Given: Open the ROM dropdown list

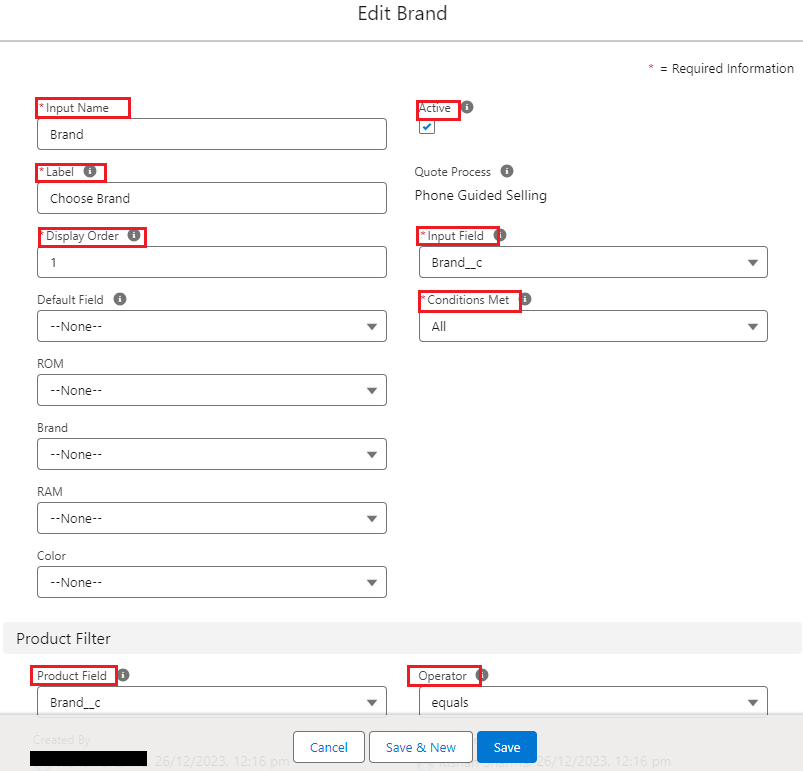Looking at the screenshot, I should click(x=211, y=390).
